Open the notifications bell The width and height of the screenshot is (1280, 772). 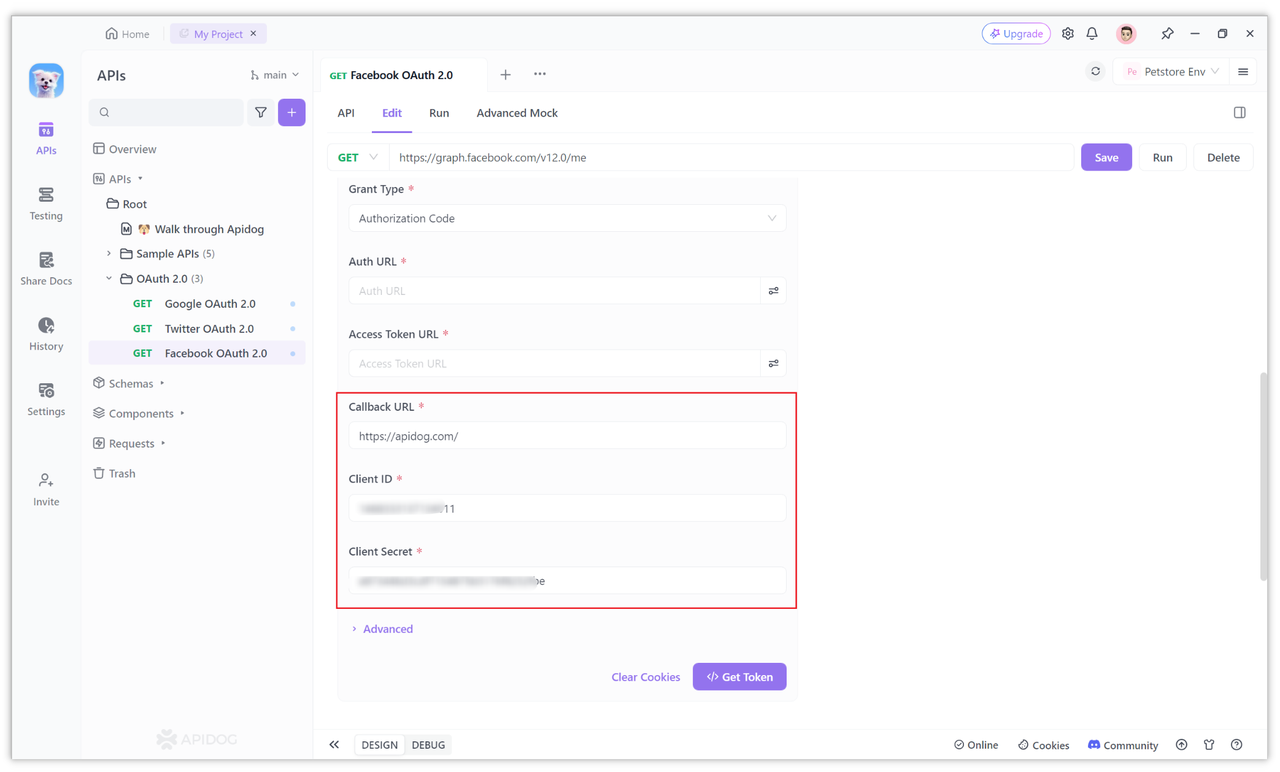point(1092,34)
